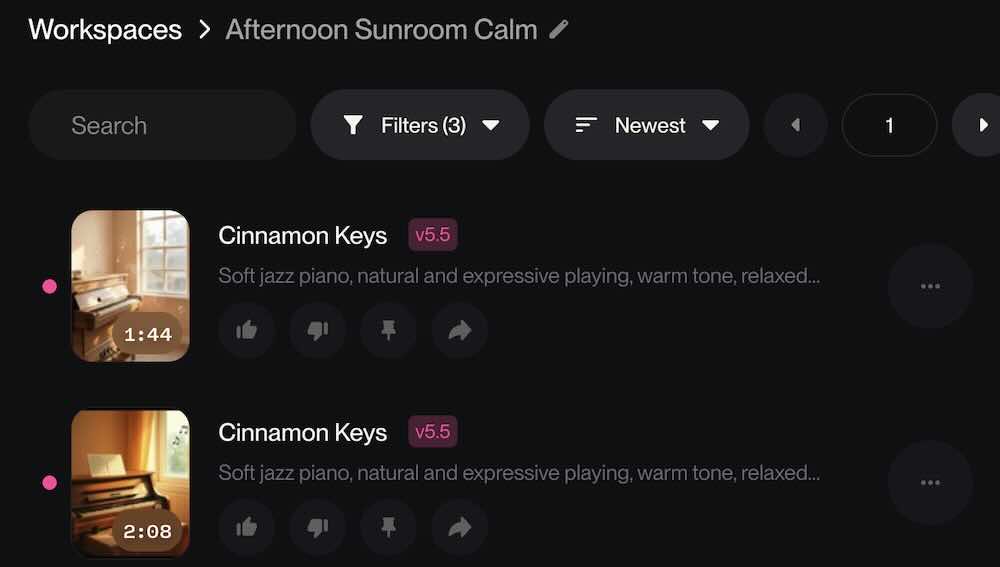The image size is (1000, 567).
Task: Pin the first Cinnamon Keys song
Action: 389,331
